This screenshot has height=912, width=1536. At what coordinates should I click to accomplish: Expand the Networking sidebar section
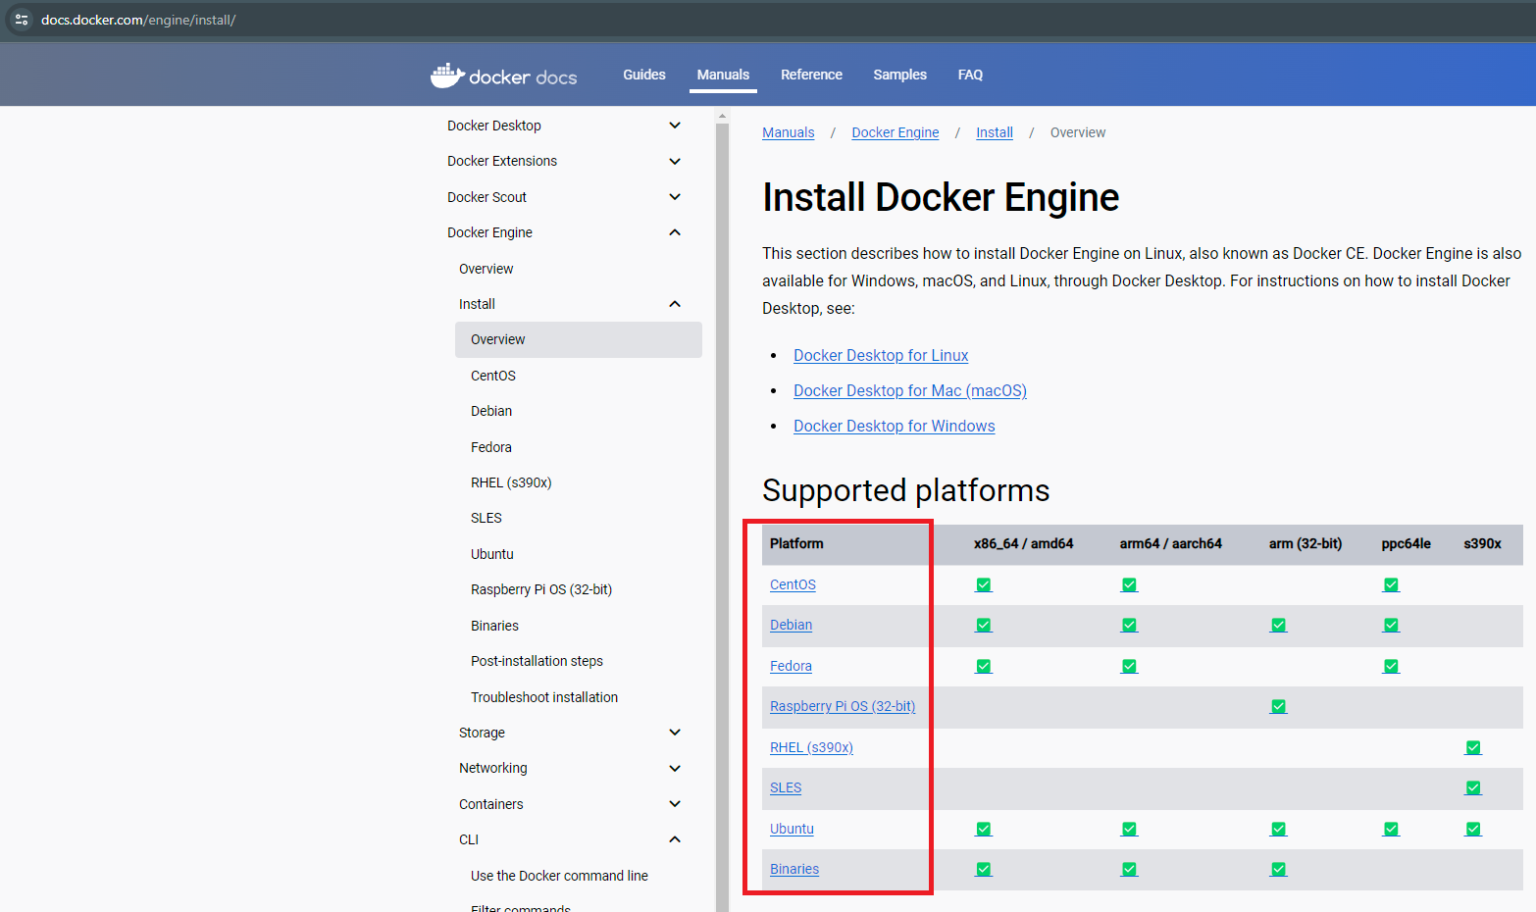(675, 768)
